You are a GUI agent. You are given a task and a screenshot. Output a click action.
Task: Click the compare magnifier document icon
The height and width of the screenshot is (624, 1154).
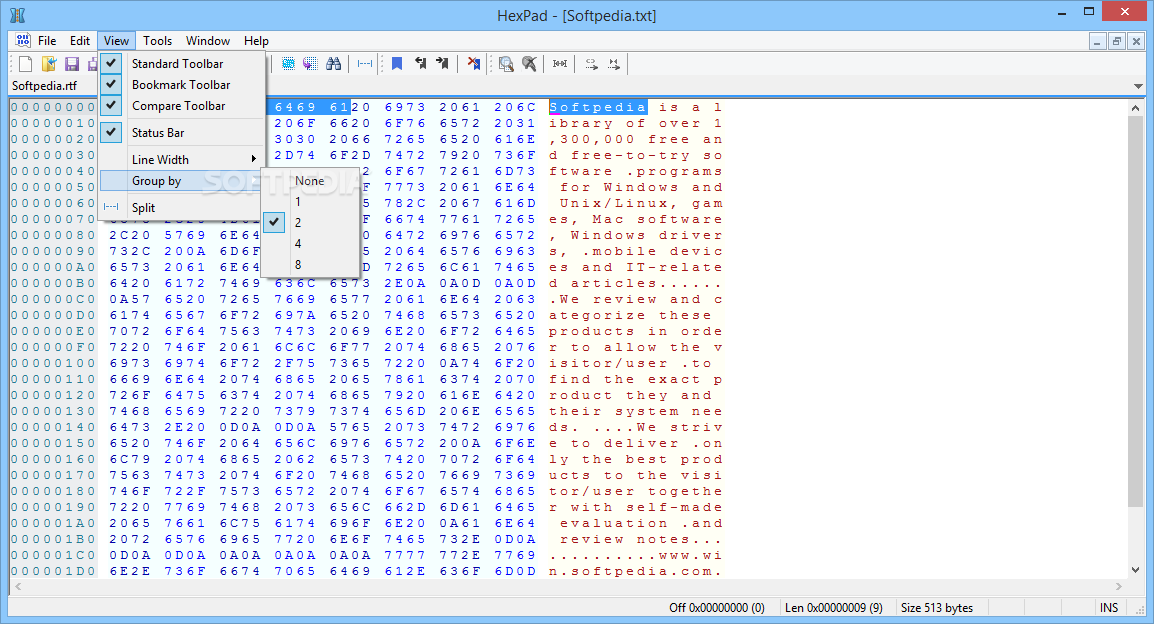tap(506, 64)
